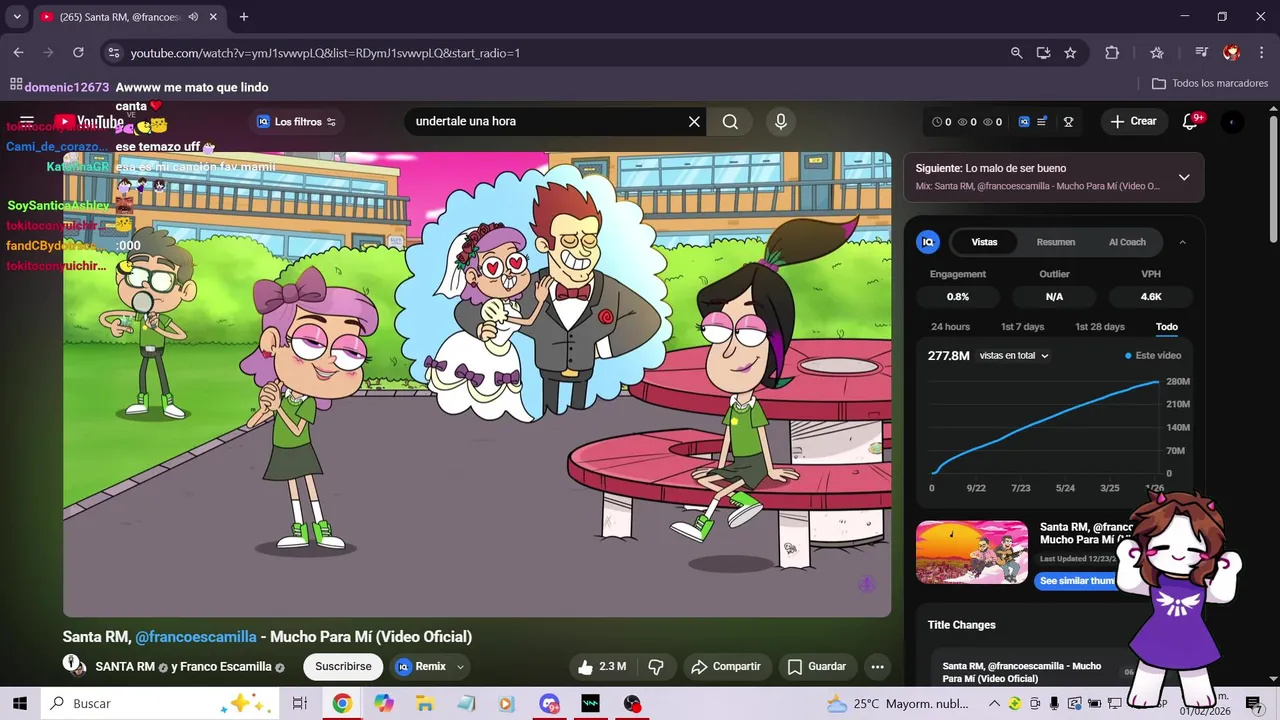1280x720 pixels.
Task: Bookmark this page with the star icon
Action: tap(1070, 53)
